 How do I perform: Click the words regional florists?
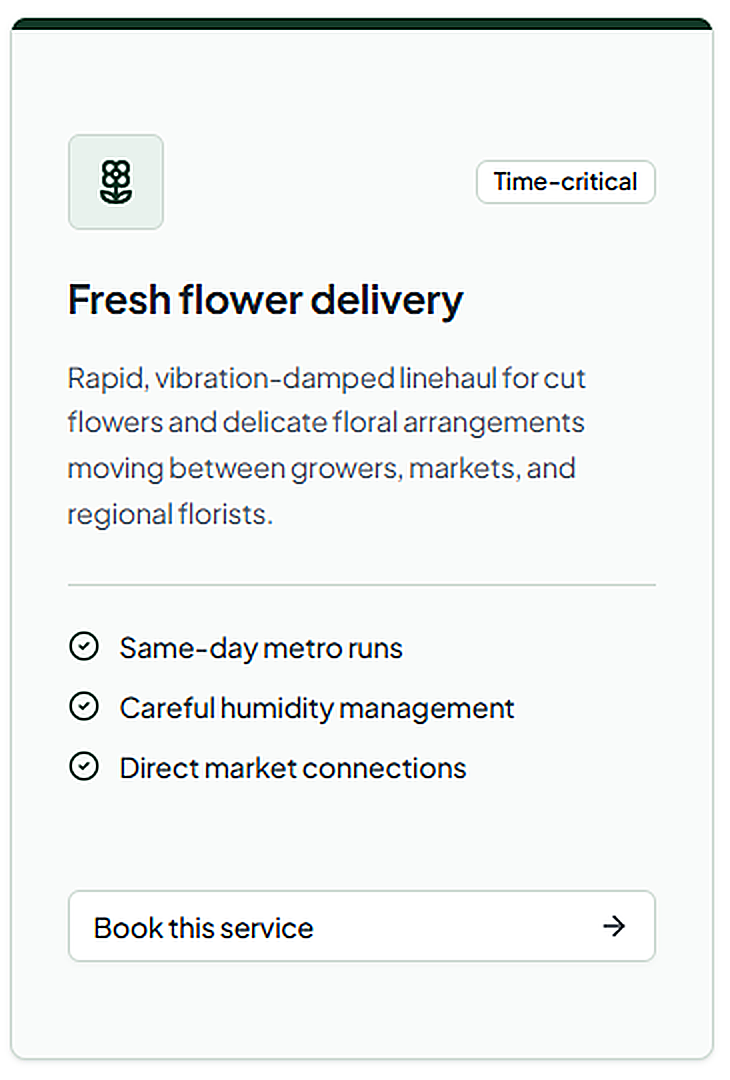(170, 515)
